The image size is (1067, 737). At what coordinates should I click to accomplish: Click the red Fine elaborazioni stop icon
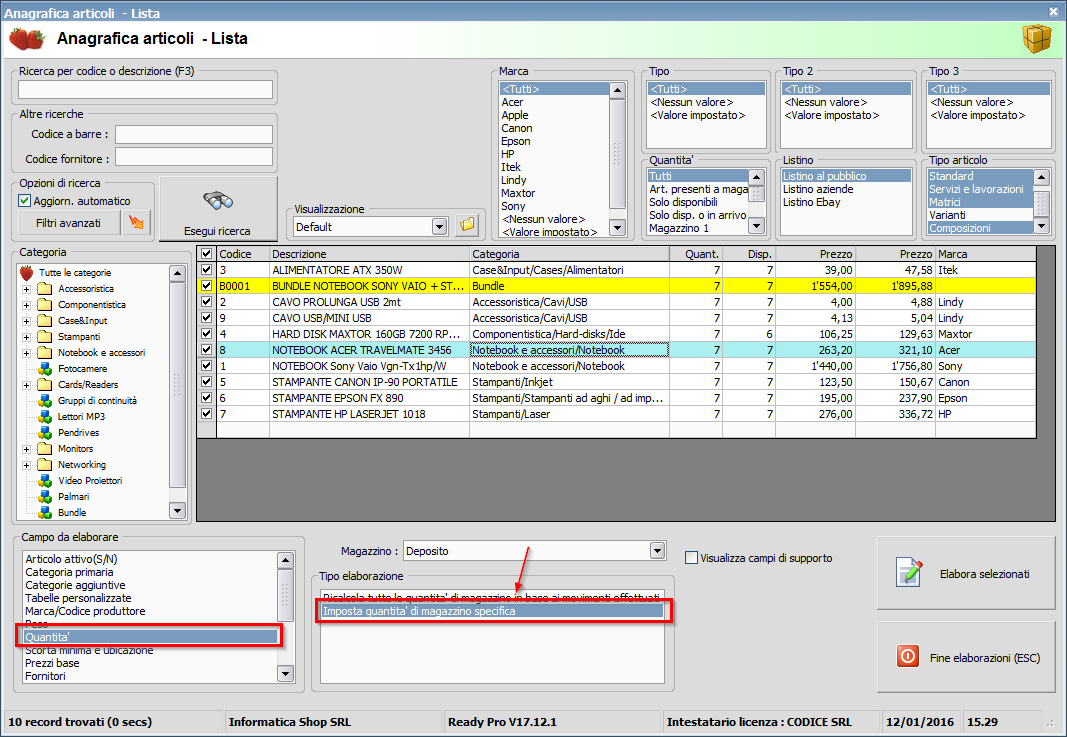click(x=908, y=657)
